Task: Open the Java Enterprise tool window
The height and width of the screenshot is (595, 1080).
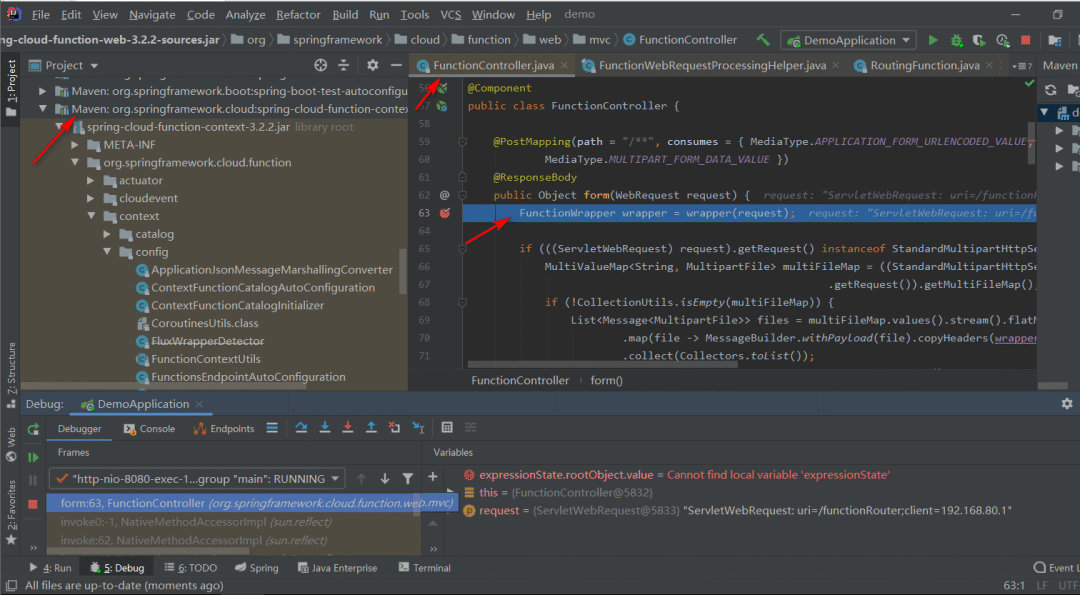Action: (338, 568)
